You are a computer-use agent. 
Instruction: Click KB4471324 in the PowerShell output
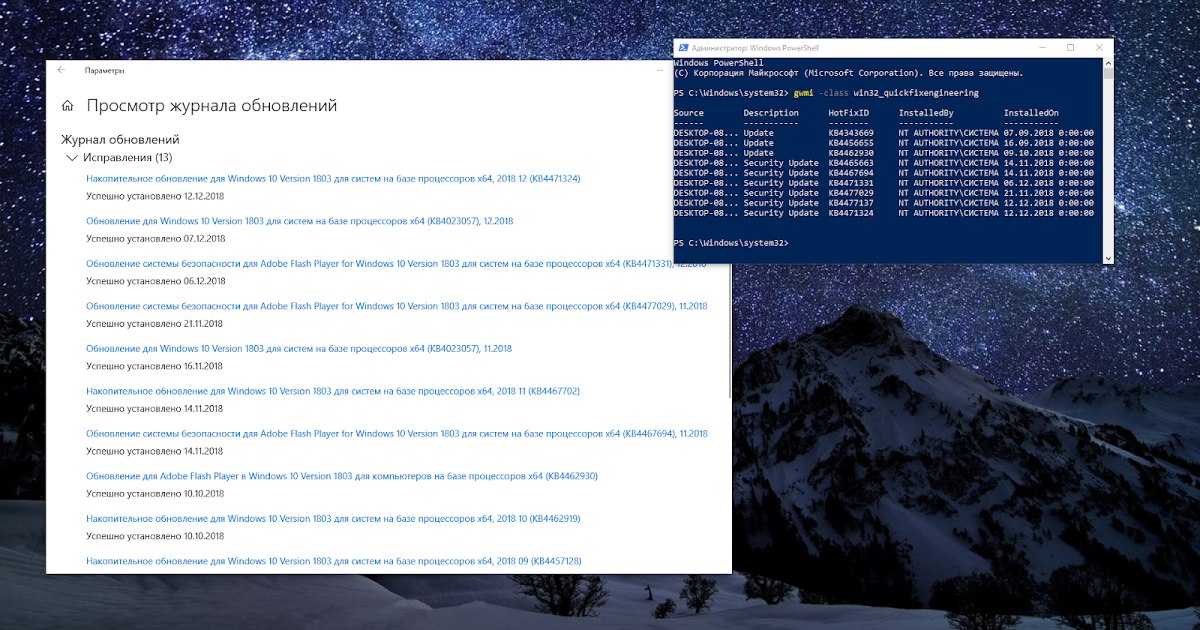[x=851, y=213]
